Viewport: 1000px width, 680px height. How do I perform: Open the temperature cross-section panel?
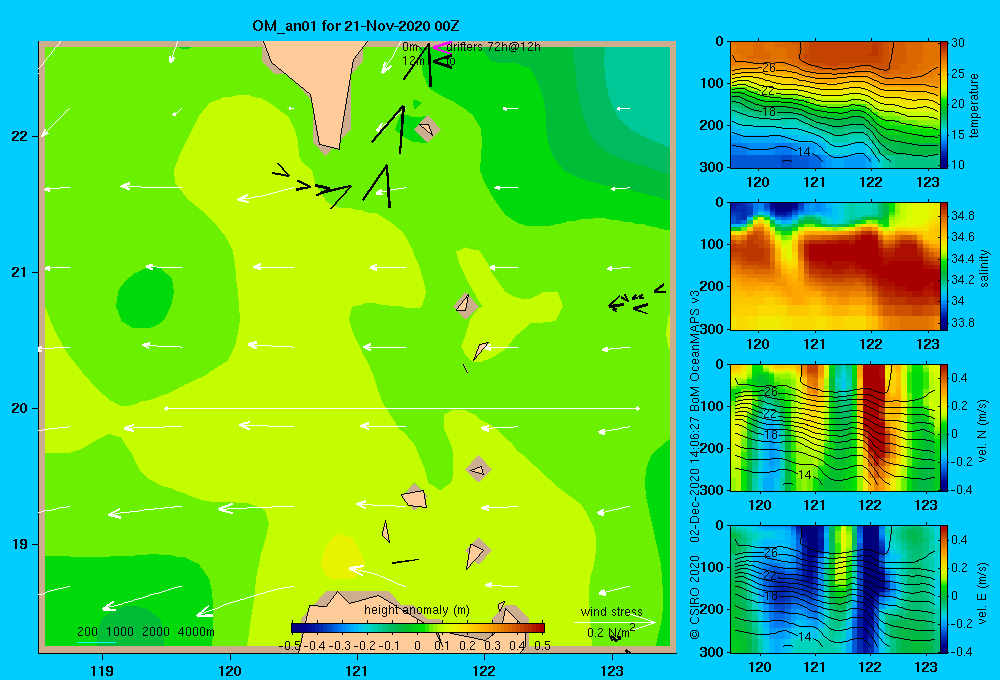pos(835,105)
